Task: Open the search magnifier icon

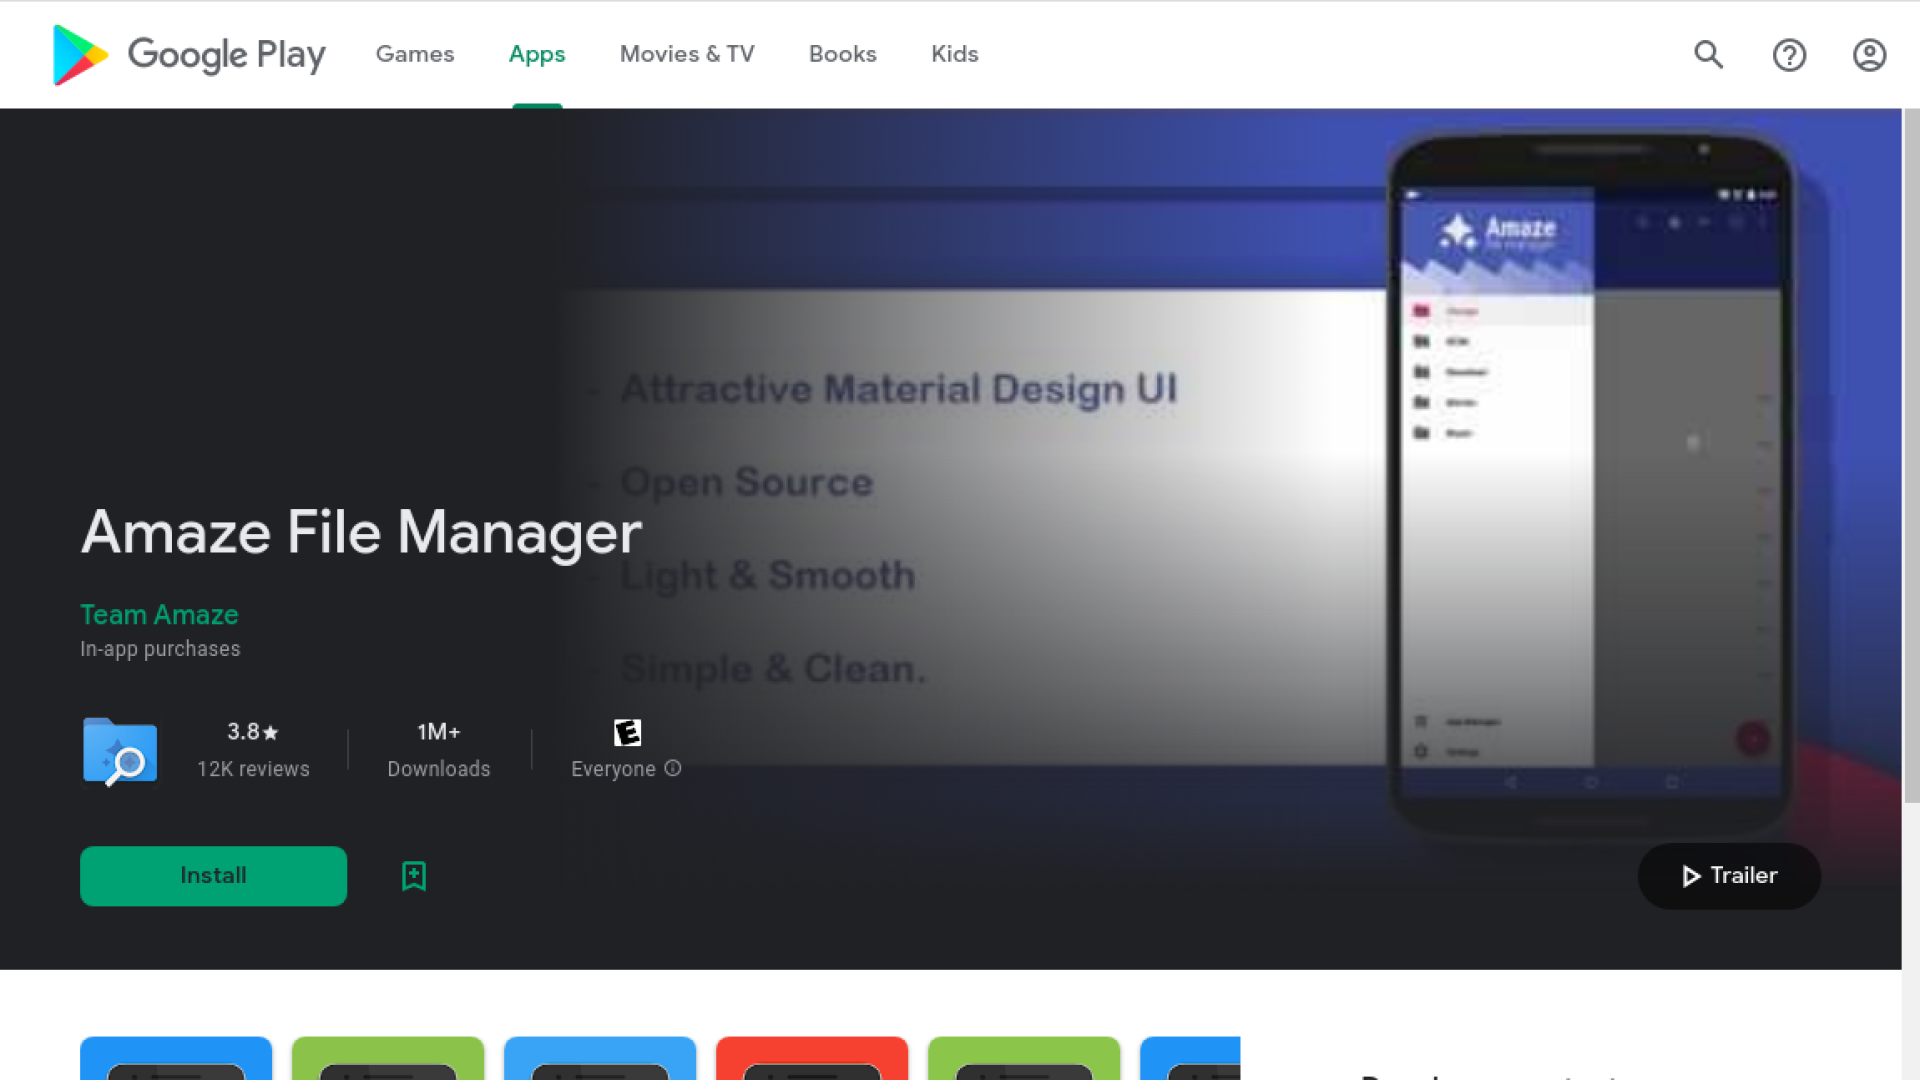Action: click(1708, 54)
